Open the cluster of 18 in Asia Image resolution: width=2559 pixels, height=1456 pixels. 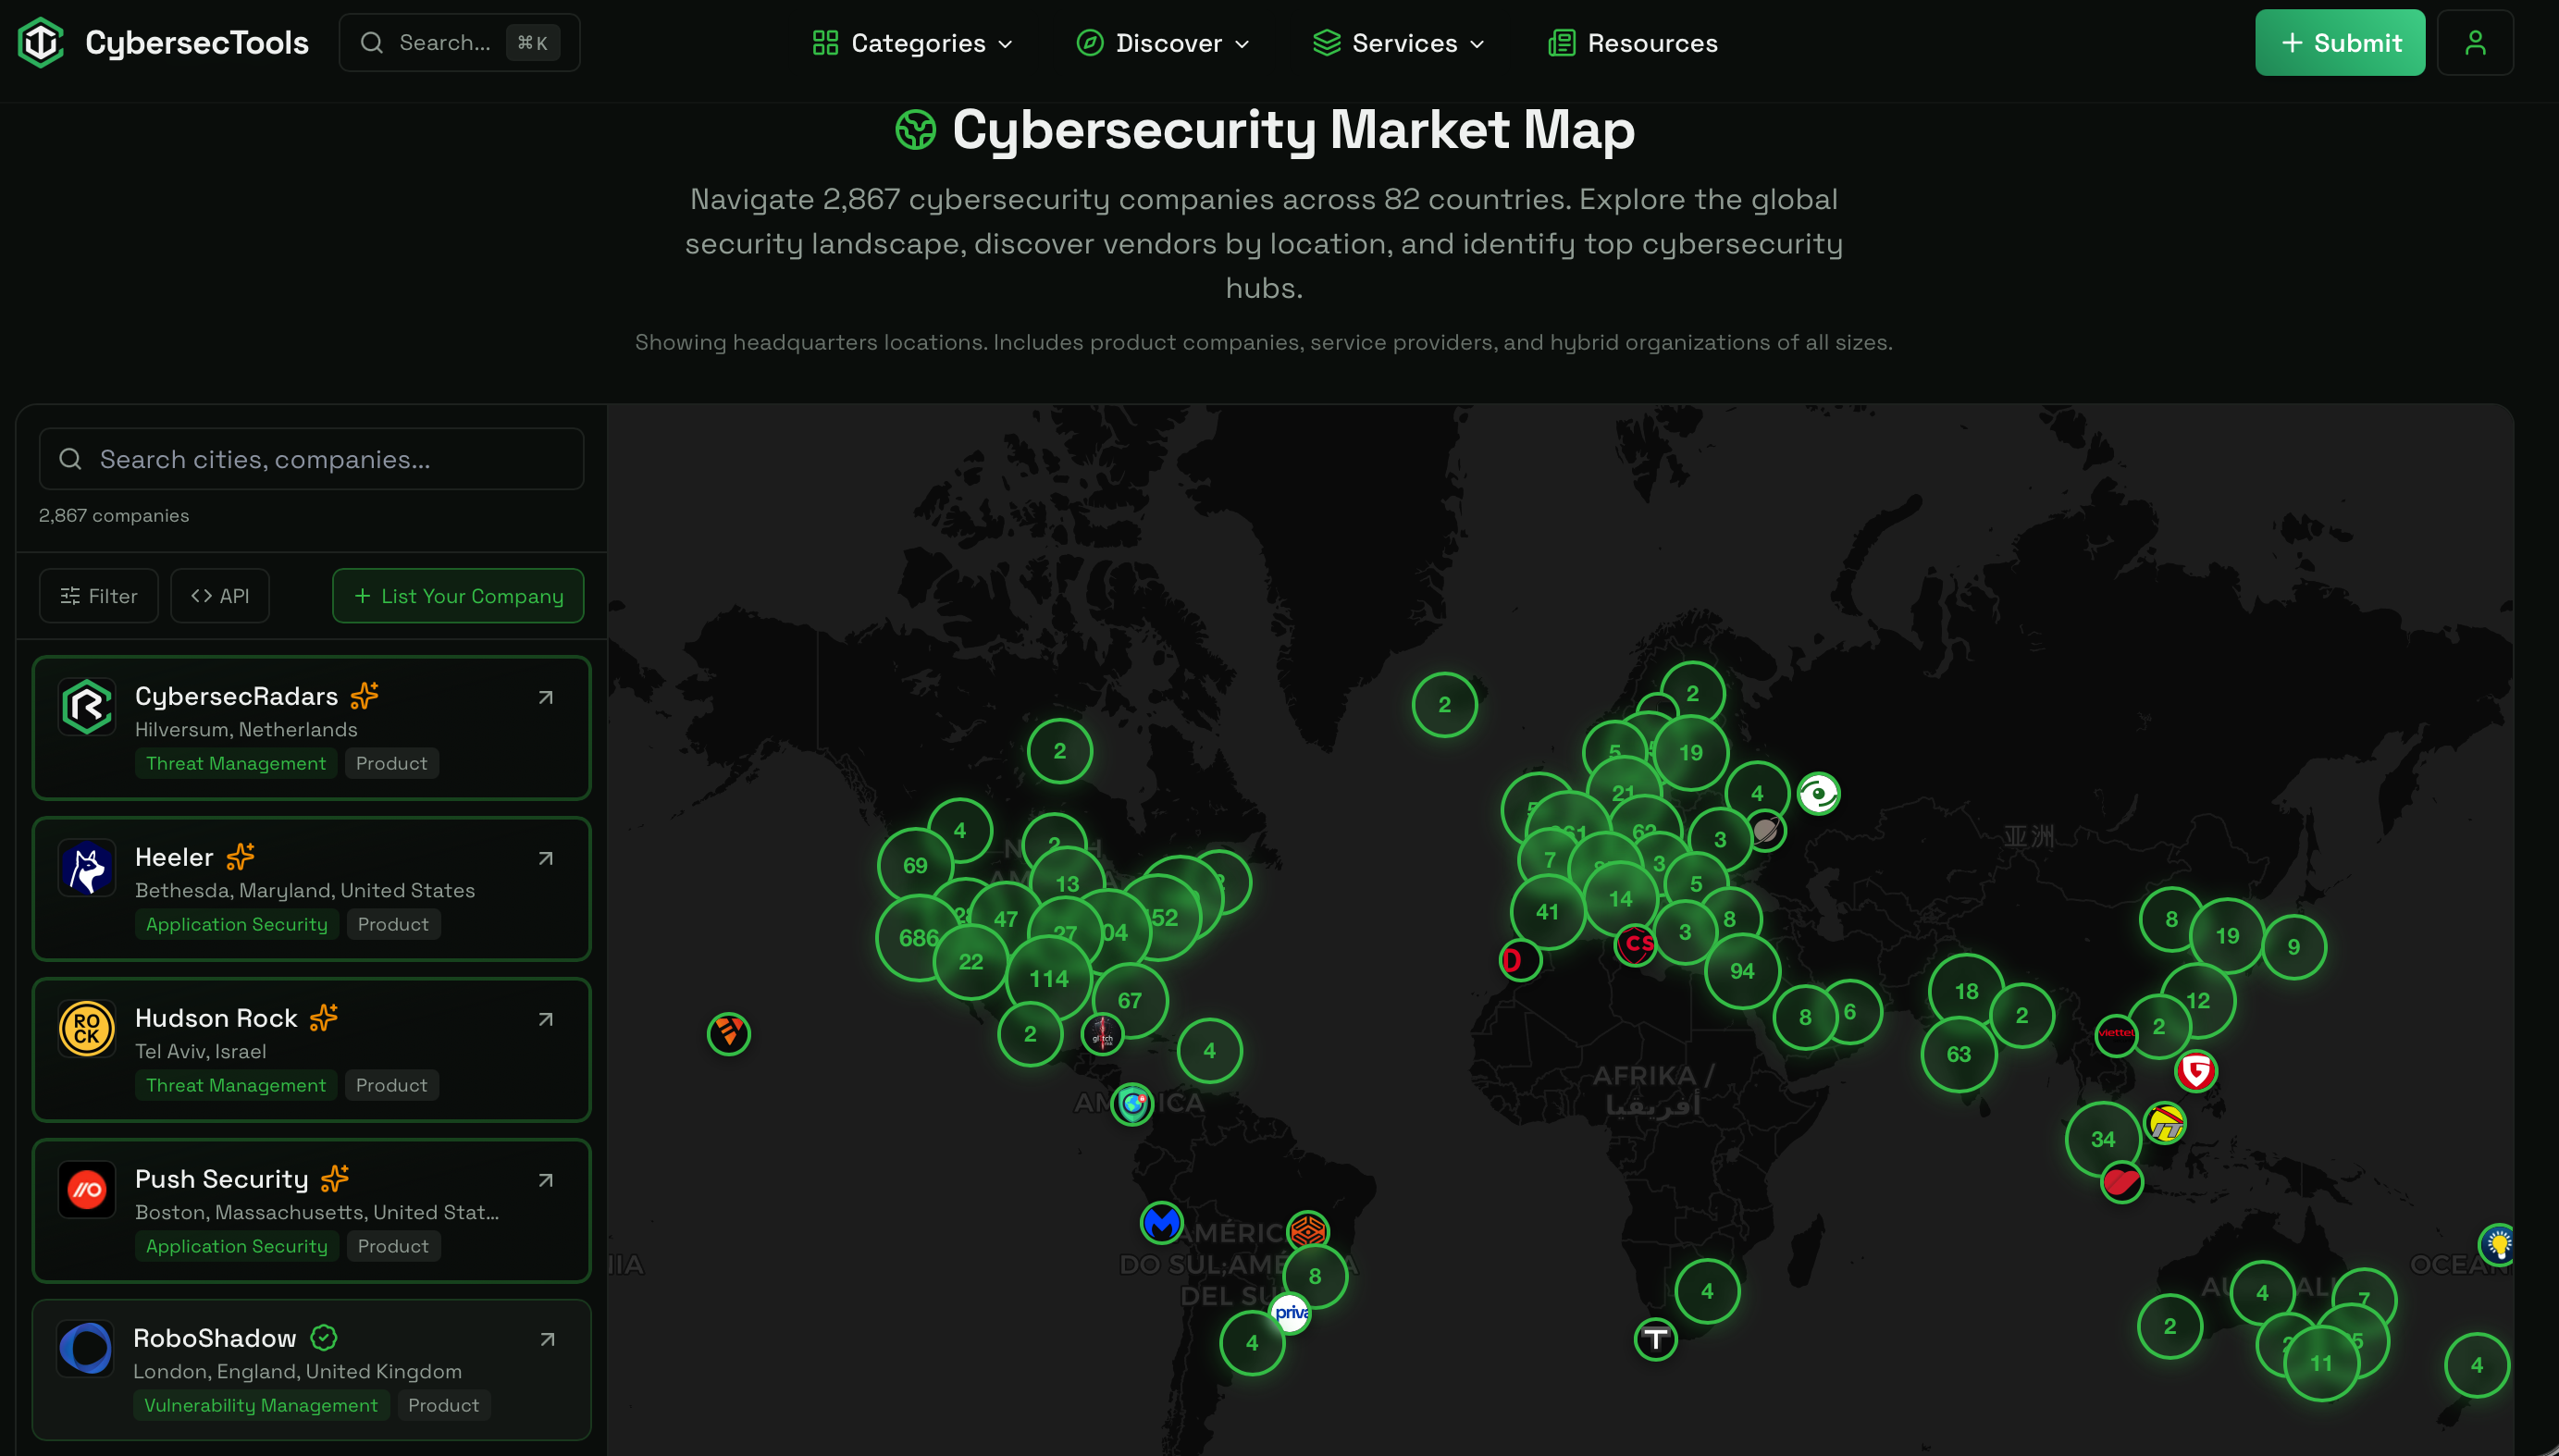click(1966, 991)
